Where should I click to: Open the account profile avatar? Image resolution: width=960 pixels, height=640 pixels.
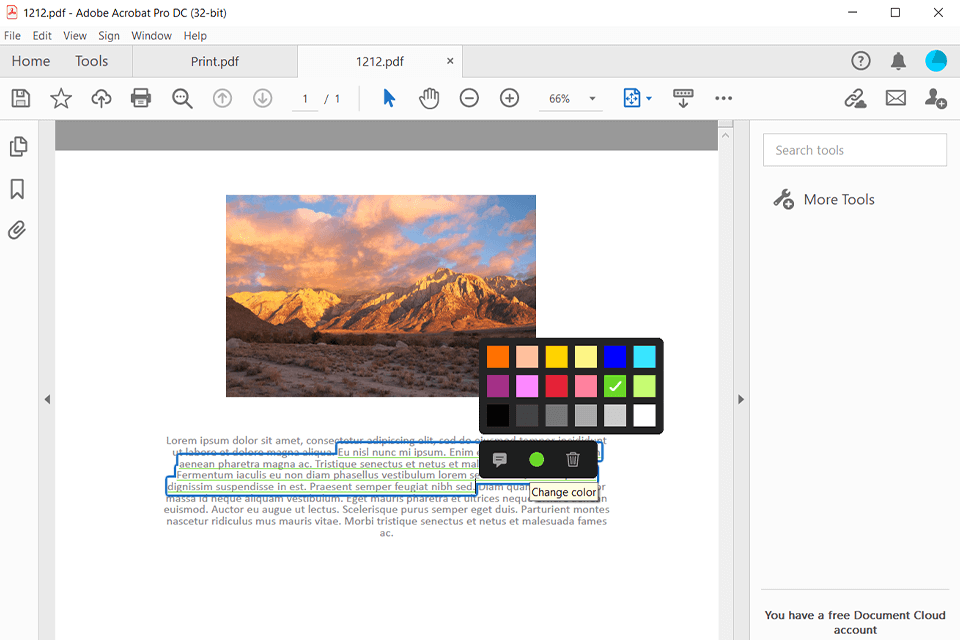coord(936,61)
